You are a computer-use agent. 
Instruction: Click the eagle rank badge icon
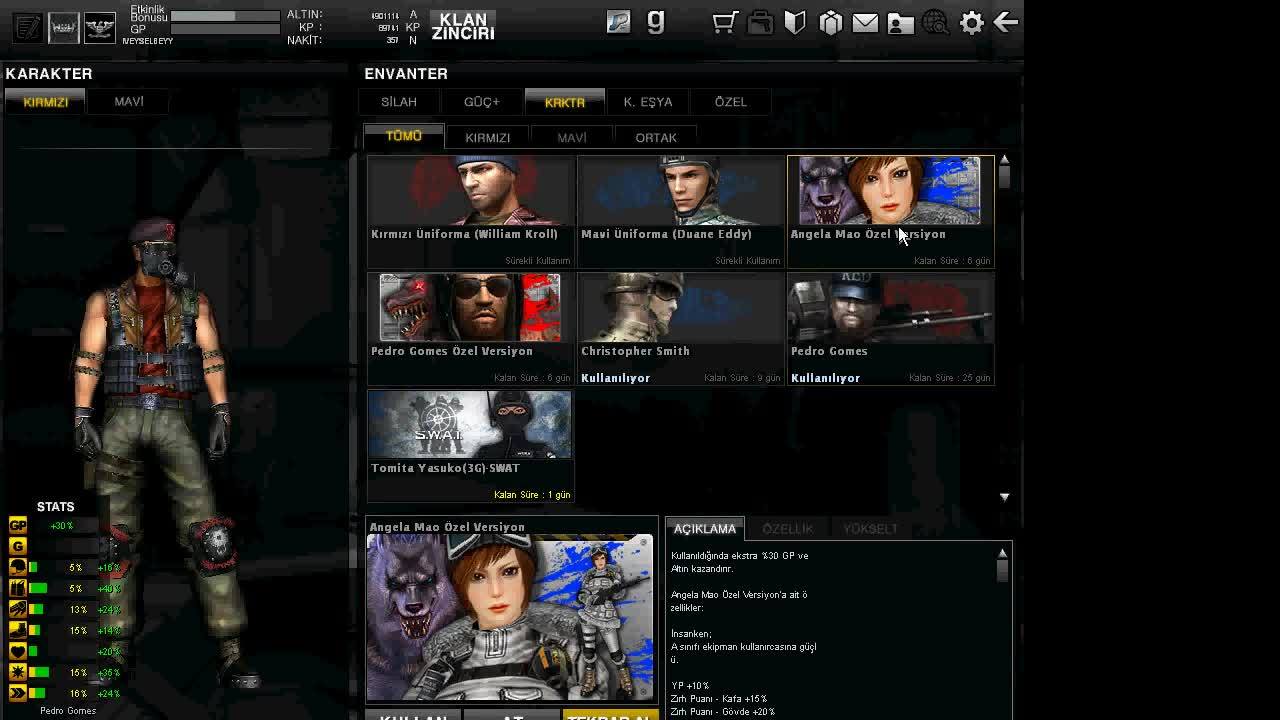(x=99, y=27)
